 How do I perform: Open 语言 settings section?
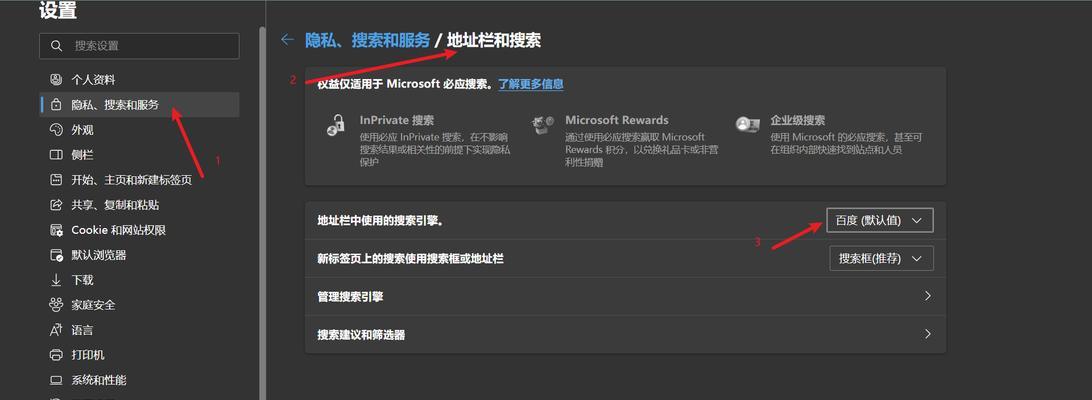click(x=140, y=330)
